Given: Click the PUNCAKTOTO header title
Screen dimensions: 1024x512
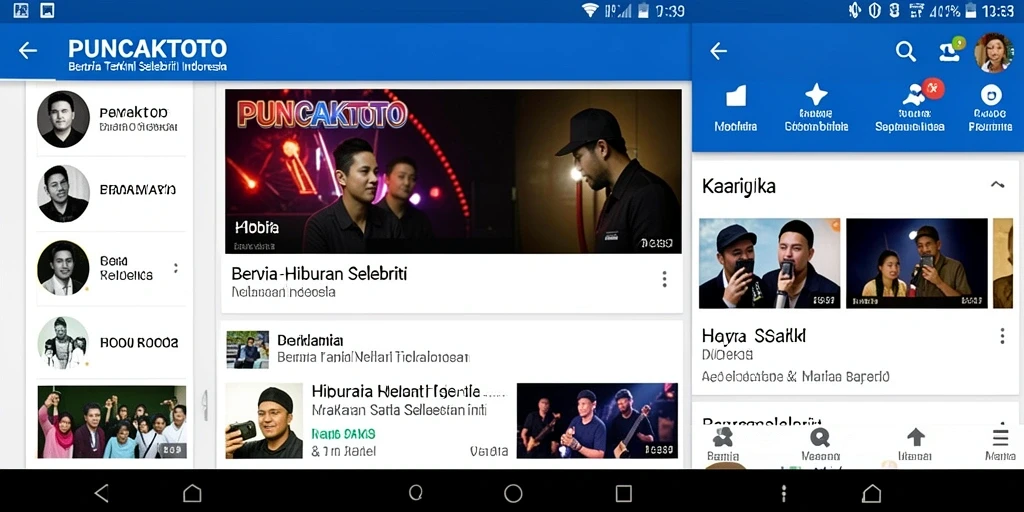Looking at the screenshot, I should click(x=148, y=48).
